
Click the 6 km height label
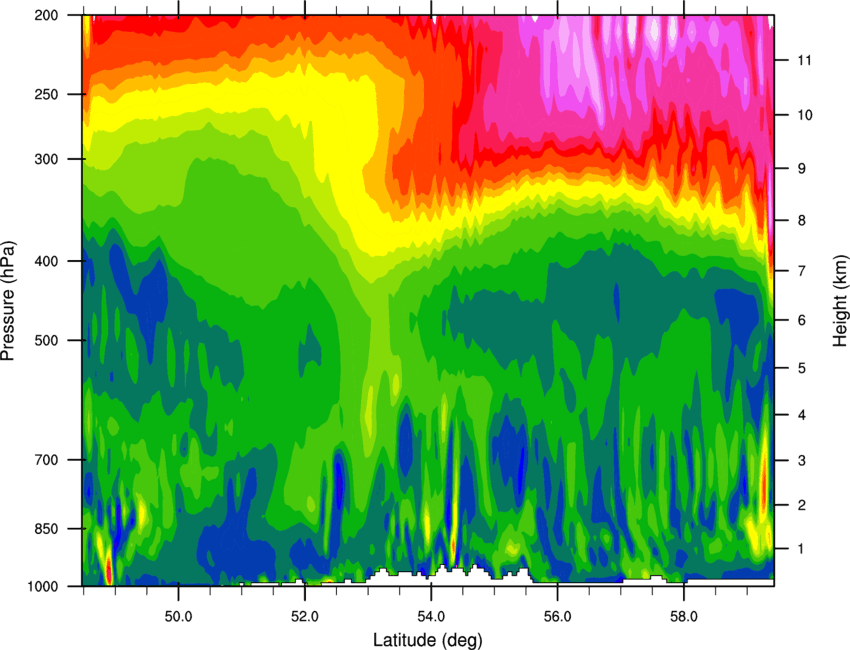[802, 320]
